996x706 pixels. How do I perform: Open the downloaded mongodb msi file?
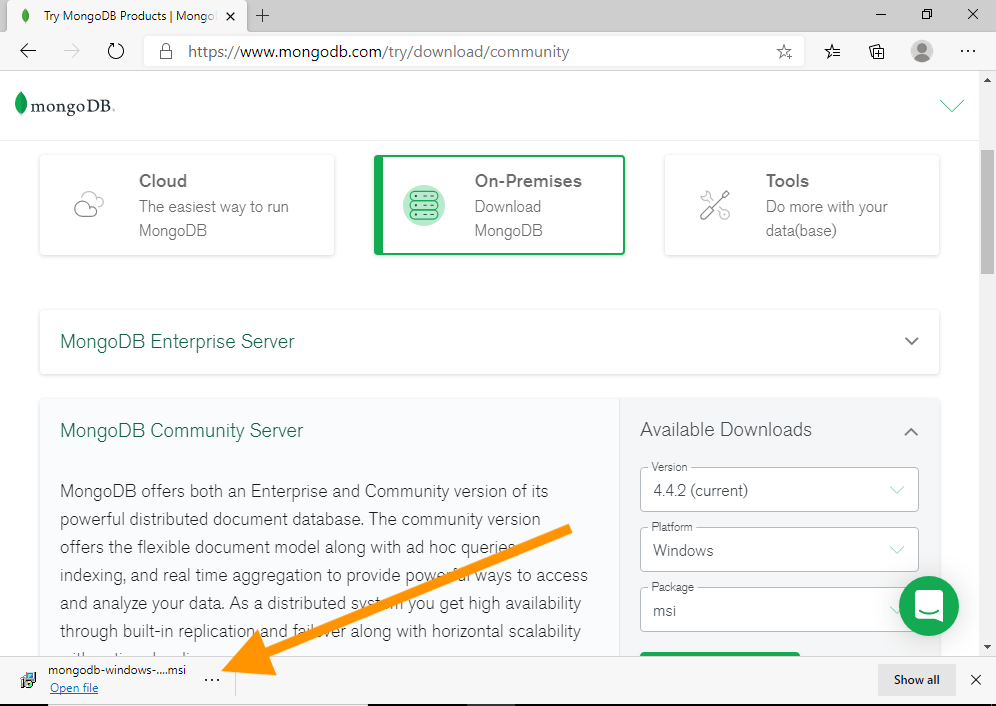pos(73,687)
